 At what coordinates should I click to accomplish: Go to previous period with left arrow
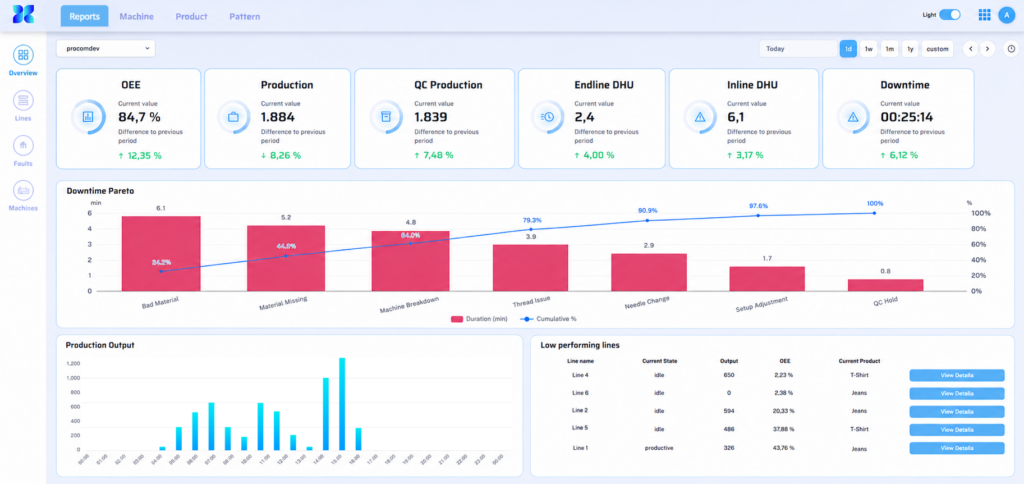[970, 49]
